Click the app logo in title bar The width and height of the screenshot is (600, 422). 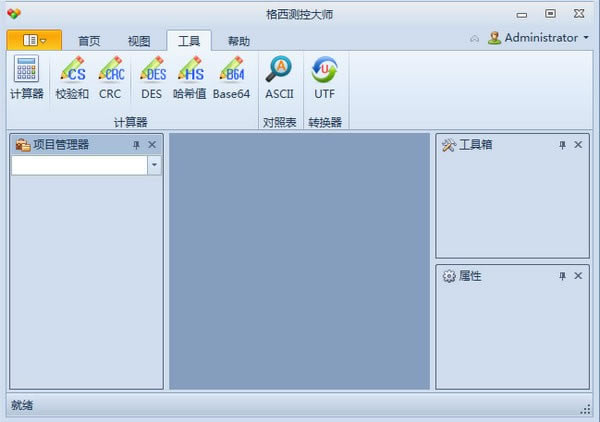(14, 14)
